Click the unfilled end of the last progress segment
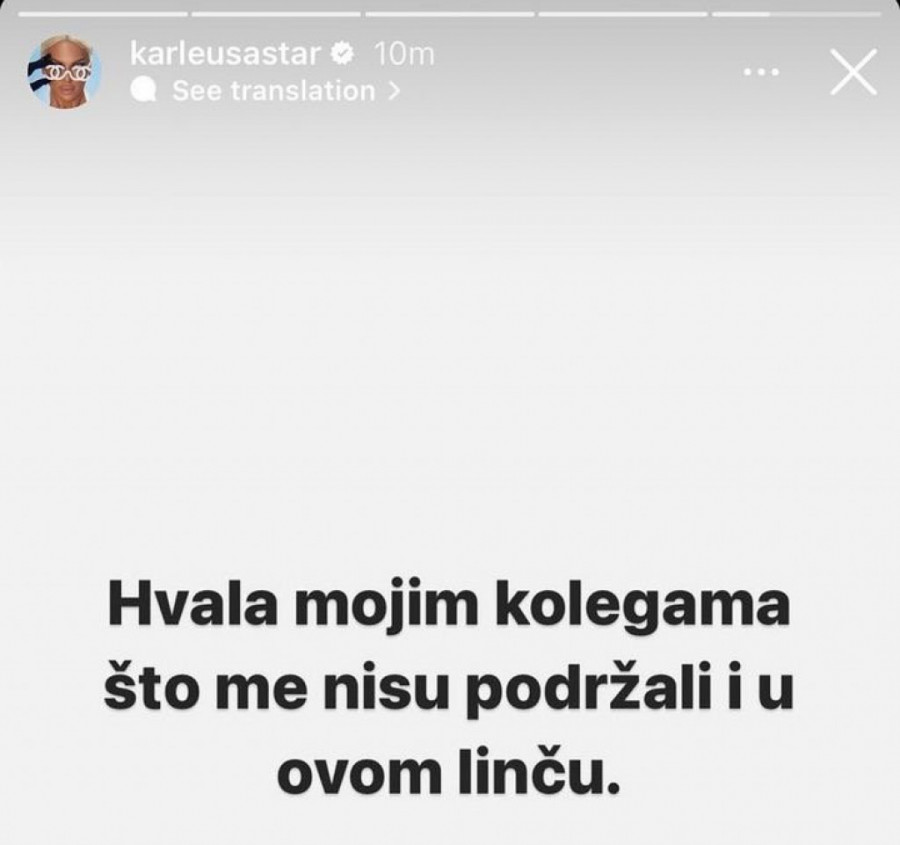Image resolution: width=900 pixels, height=845 pixels. (x=825, y=14)
